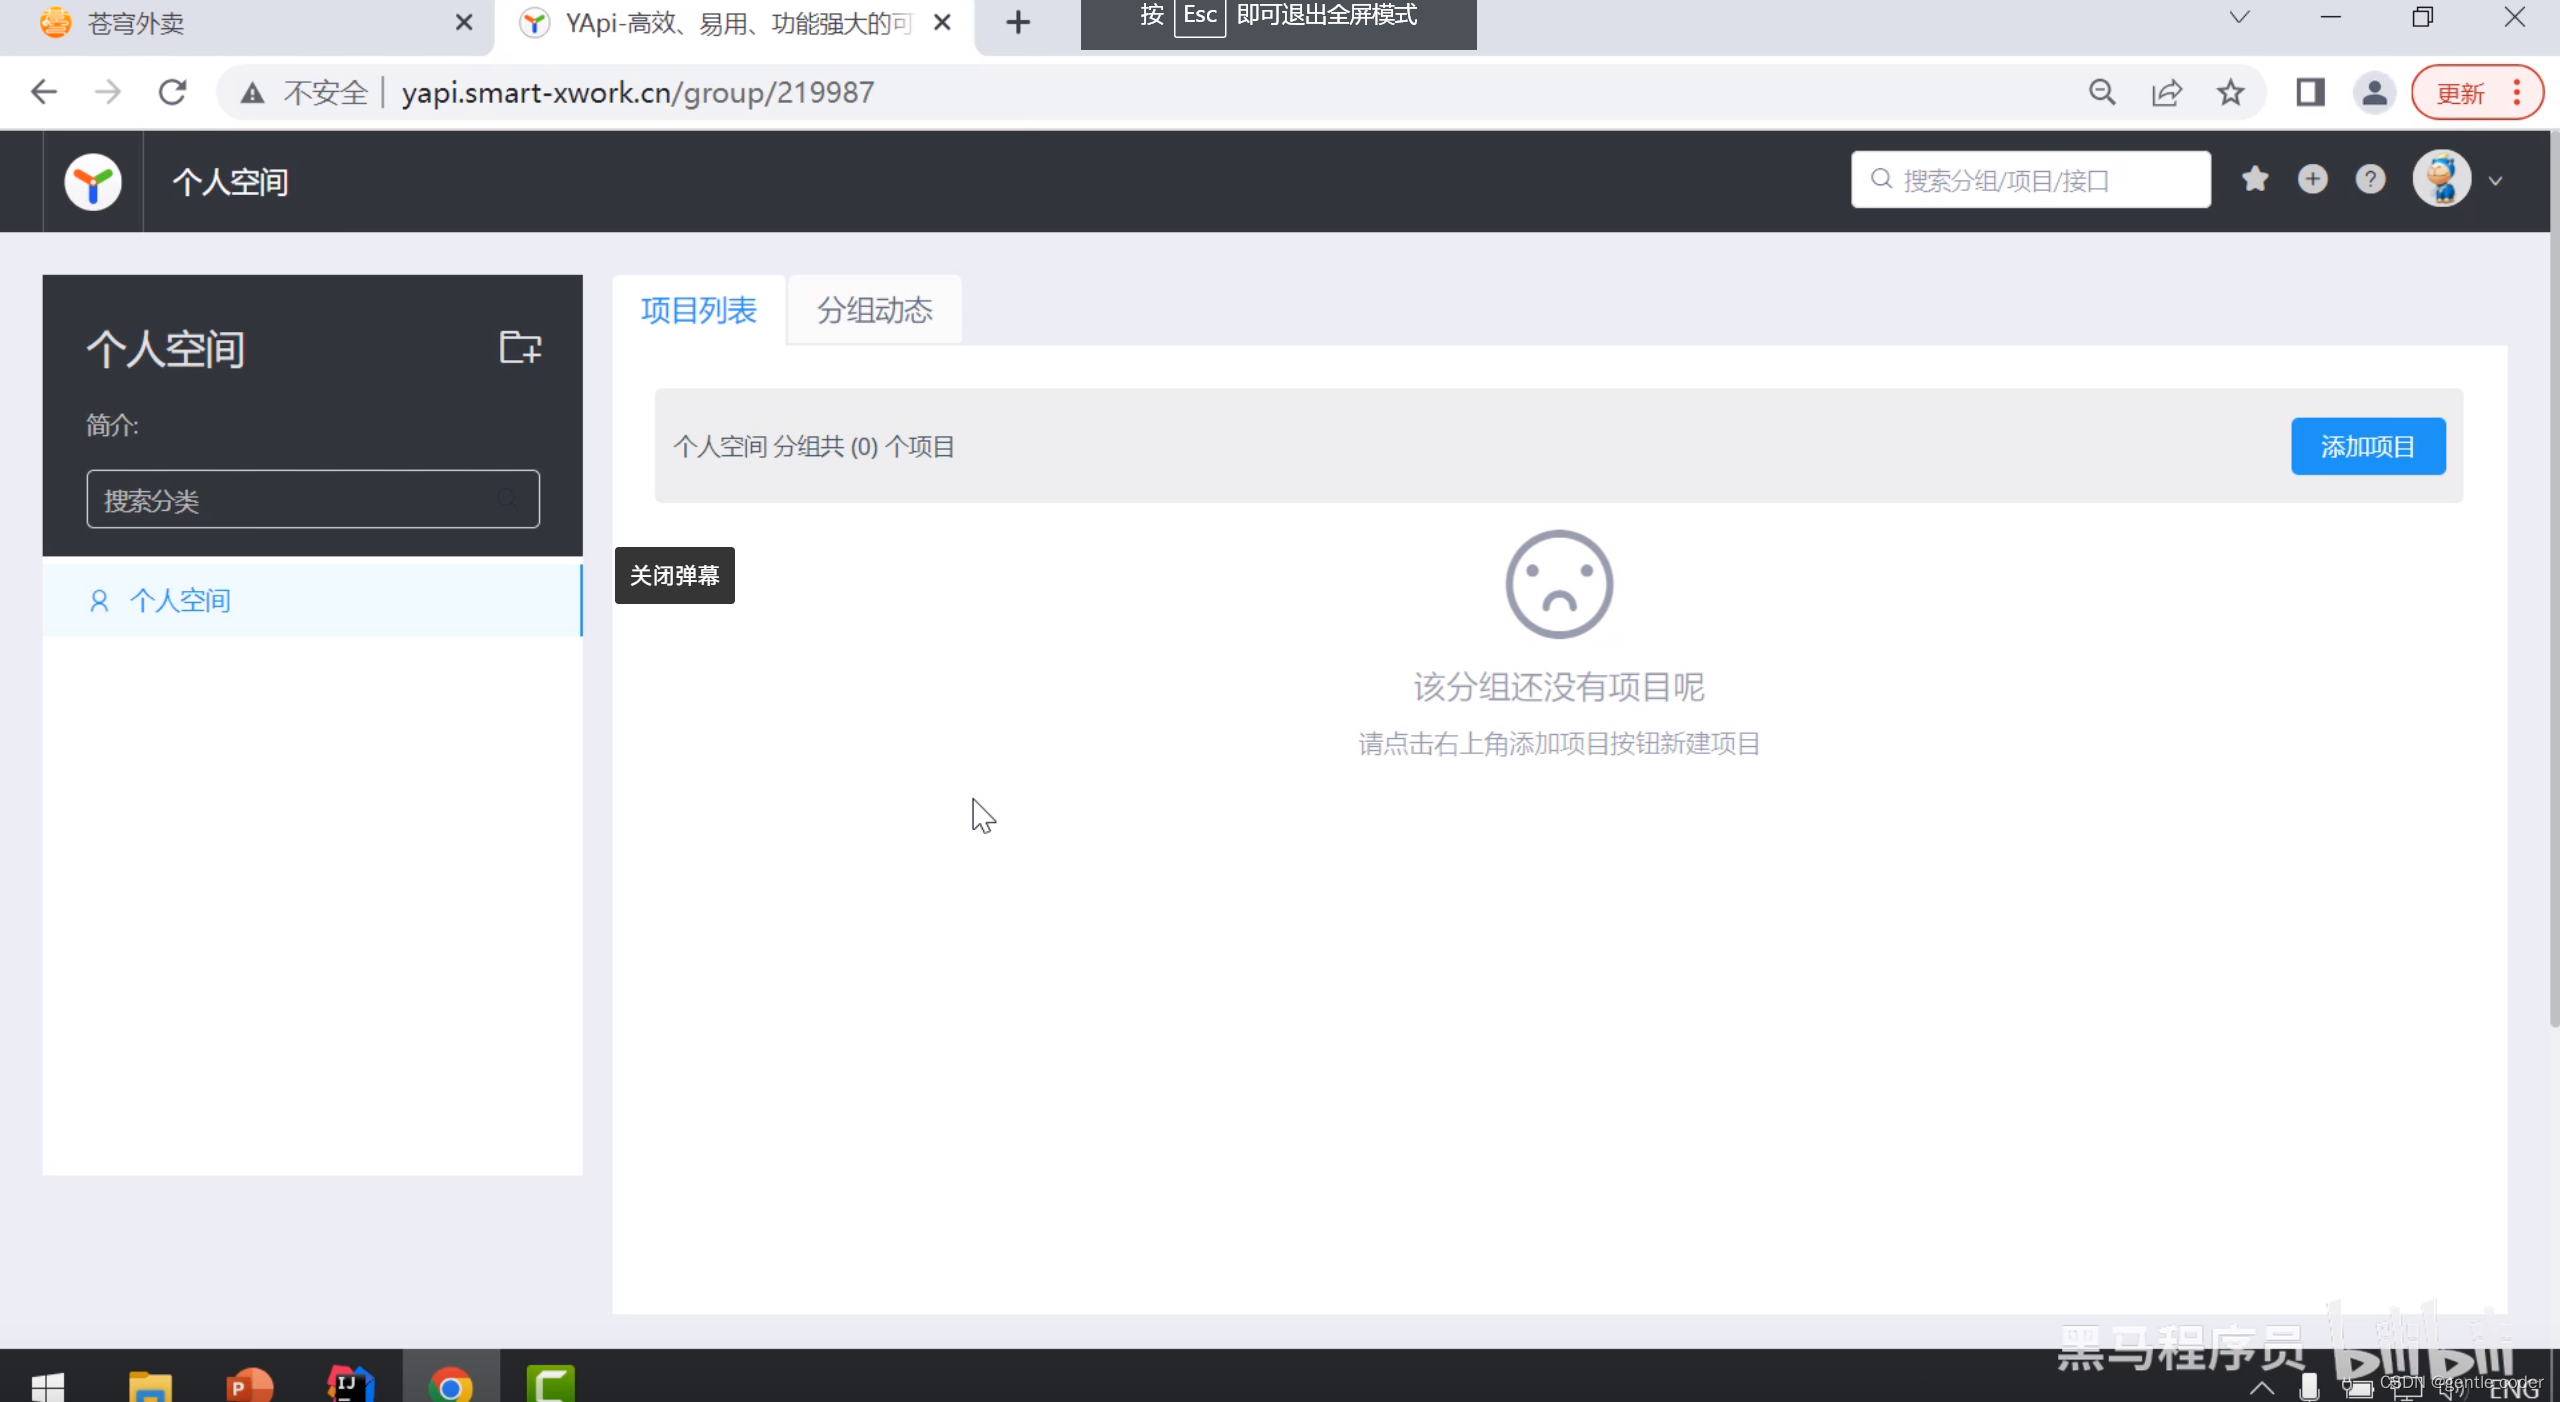Viewport: 2560px width, 1402px height.
Task: Click the add group folder icon
Action: (520, 347)
